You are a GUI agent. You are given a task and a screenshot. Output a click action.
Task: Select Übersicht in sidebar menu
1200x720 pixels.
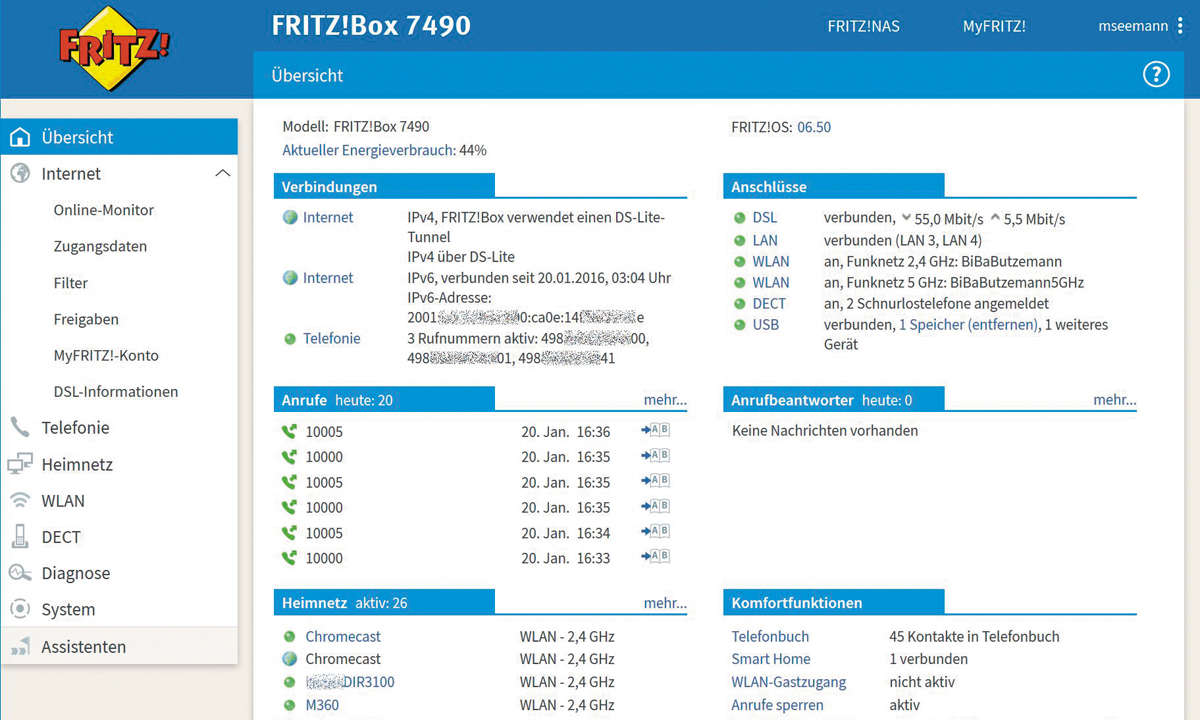point(119,137)
